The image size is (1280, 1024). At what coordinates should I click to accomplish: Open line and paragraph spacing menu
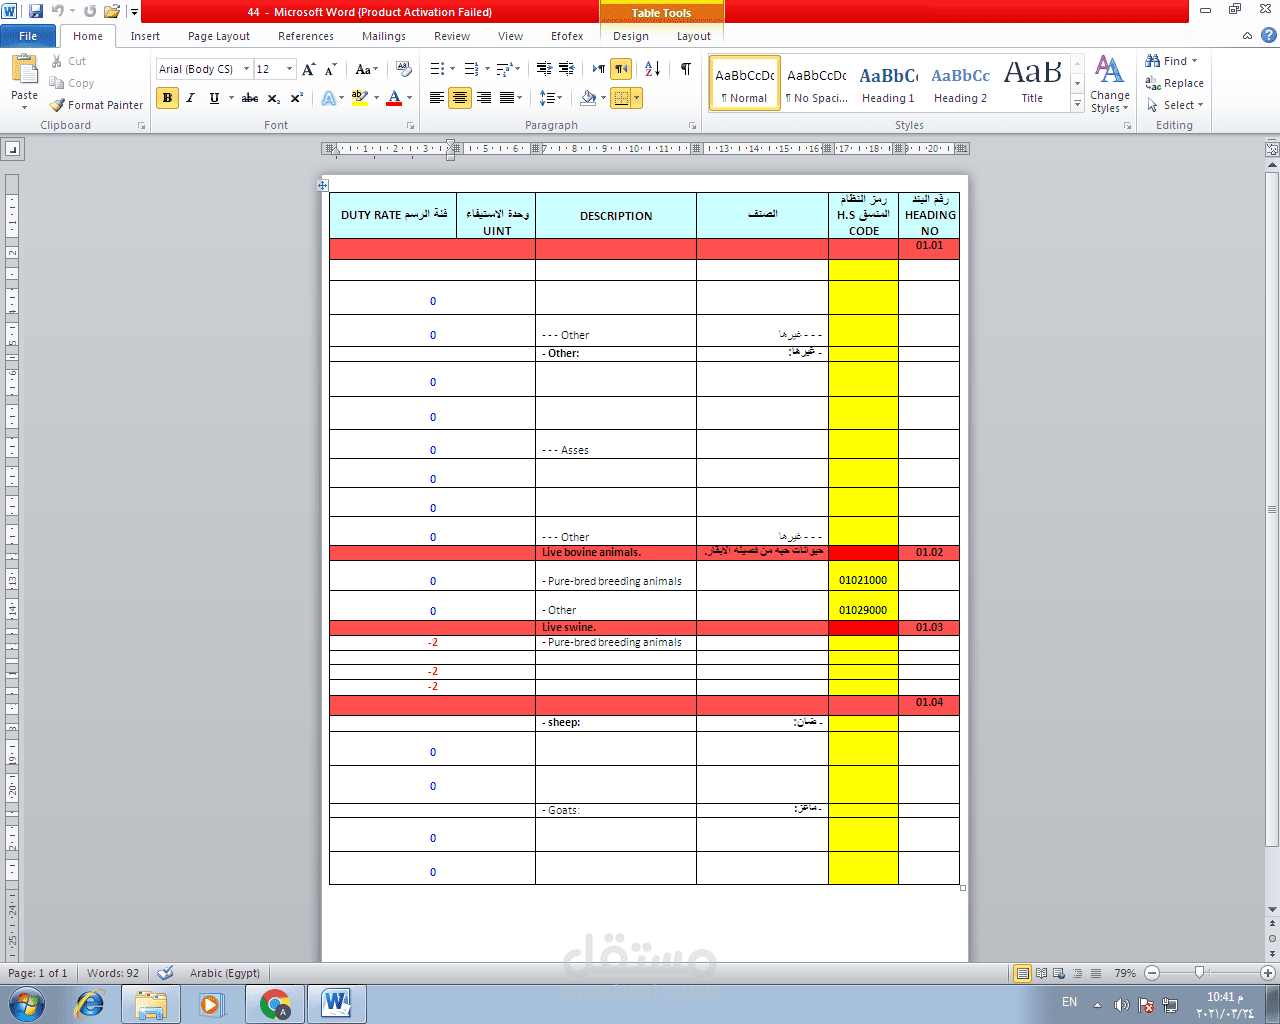[x=550, y=98]
